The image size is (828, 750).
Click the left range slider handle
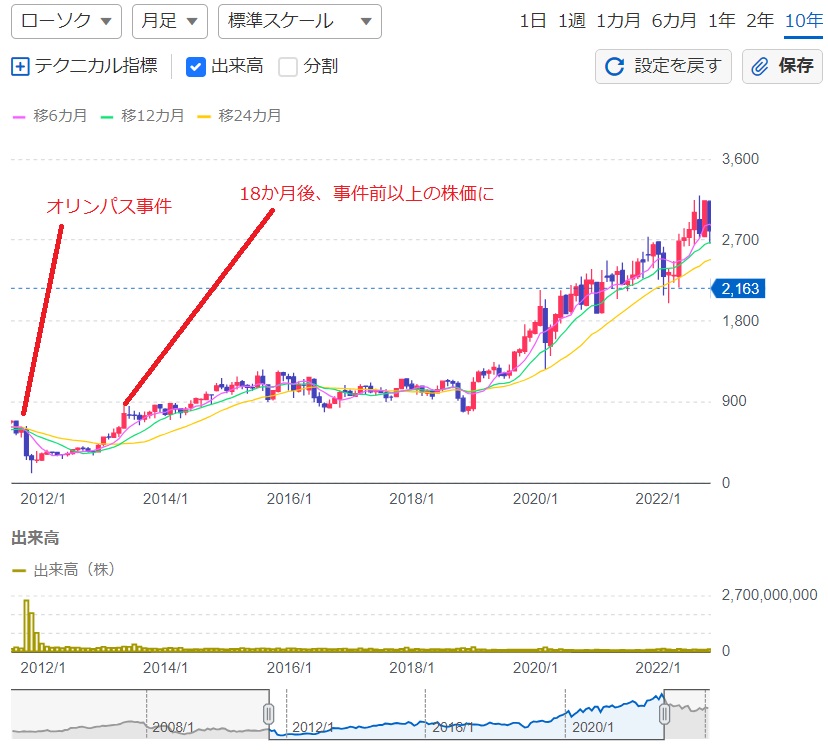tap(268, 714)
